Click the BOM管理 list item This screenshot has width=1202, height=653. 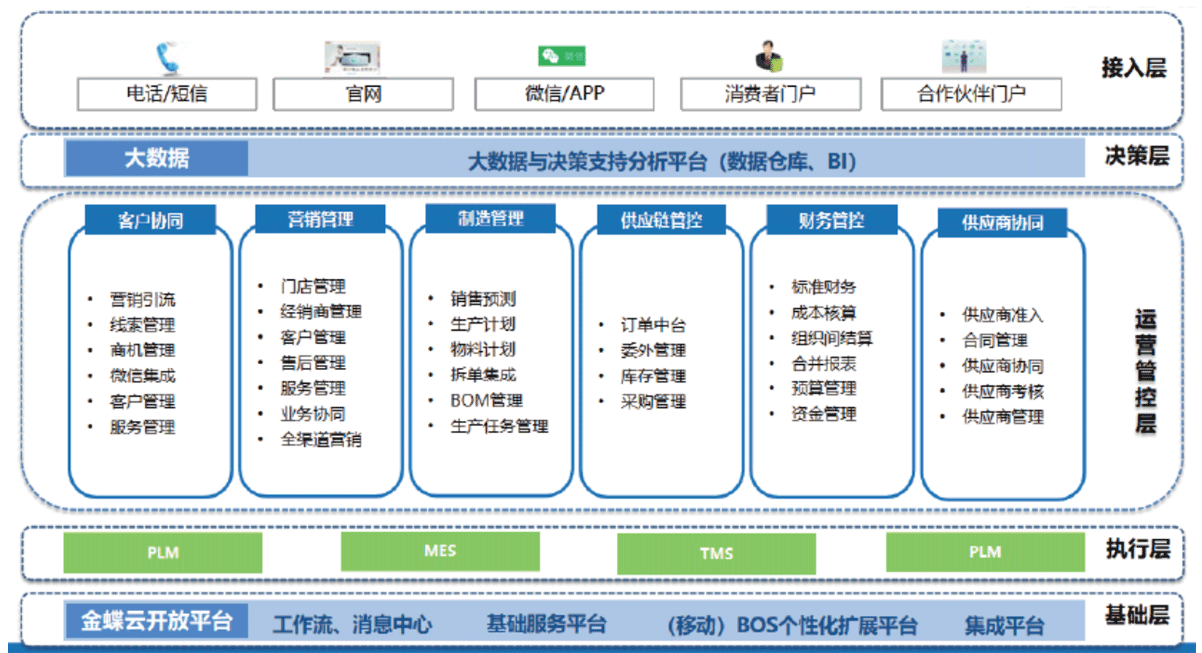tap(487, 401)
